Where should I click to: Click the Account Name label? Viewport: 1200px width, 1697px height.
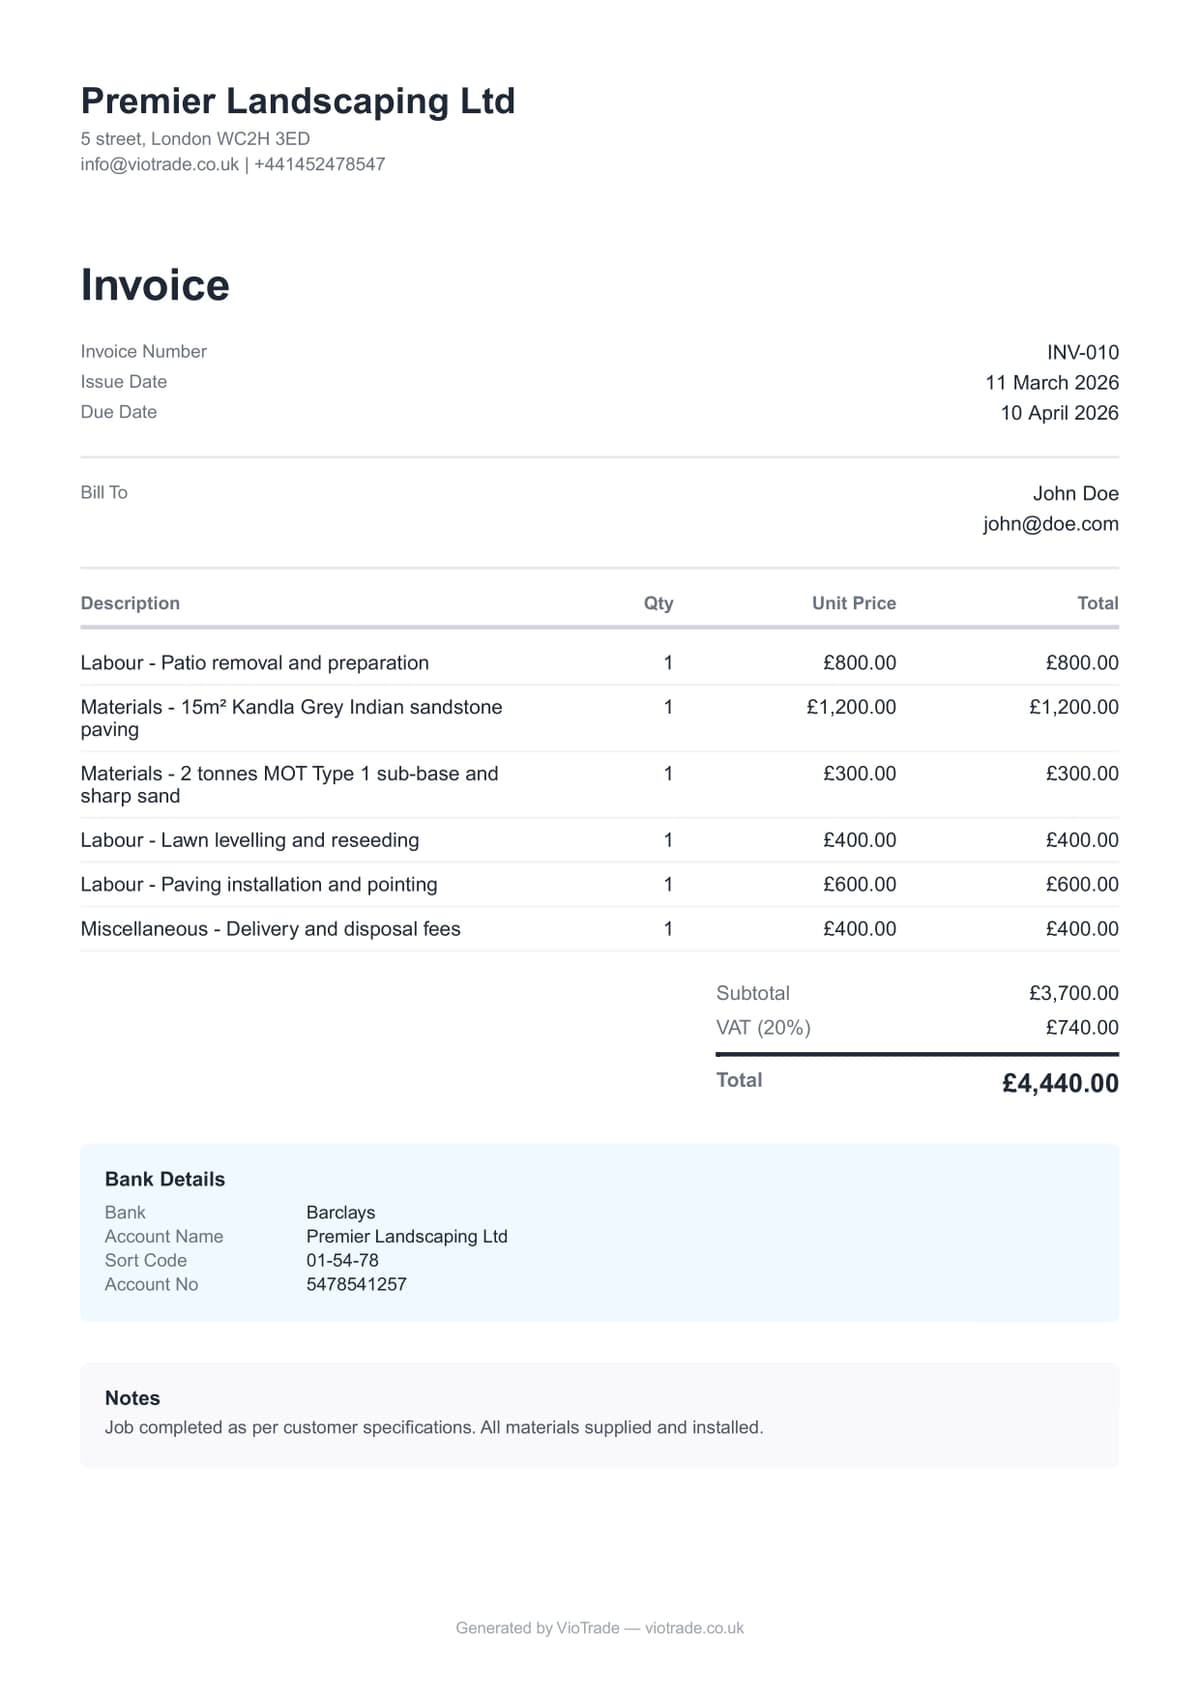point(164,1236)
